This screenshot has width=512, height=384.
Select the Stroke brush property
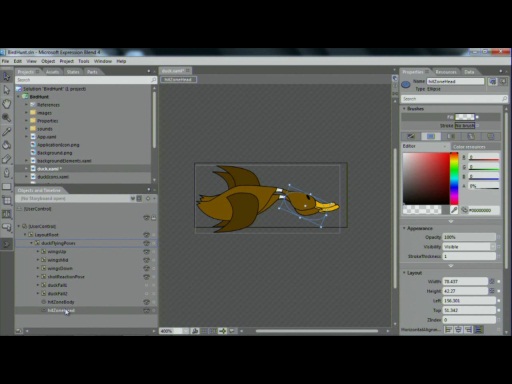point(465,126)
